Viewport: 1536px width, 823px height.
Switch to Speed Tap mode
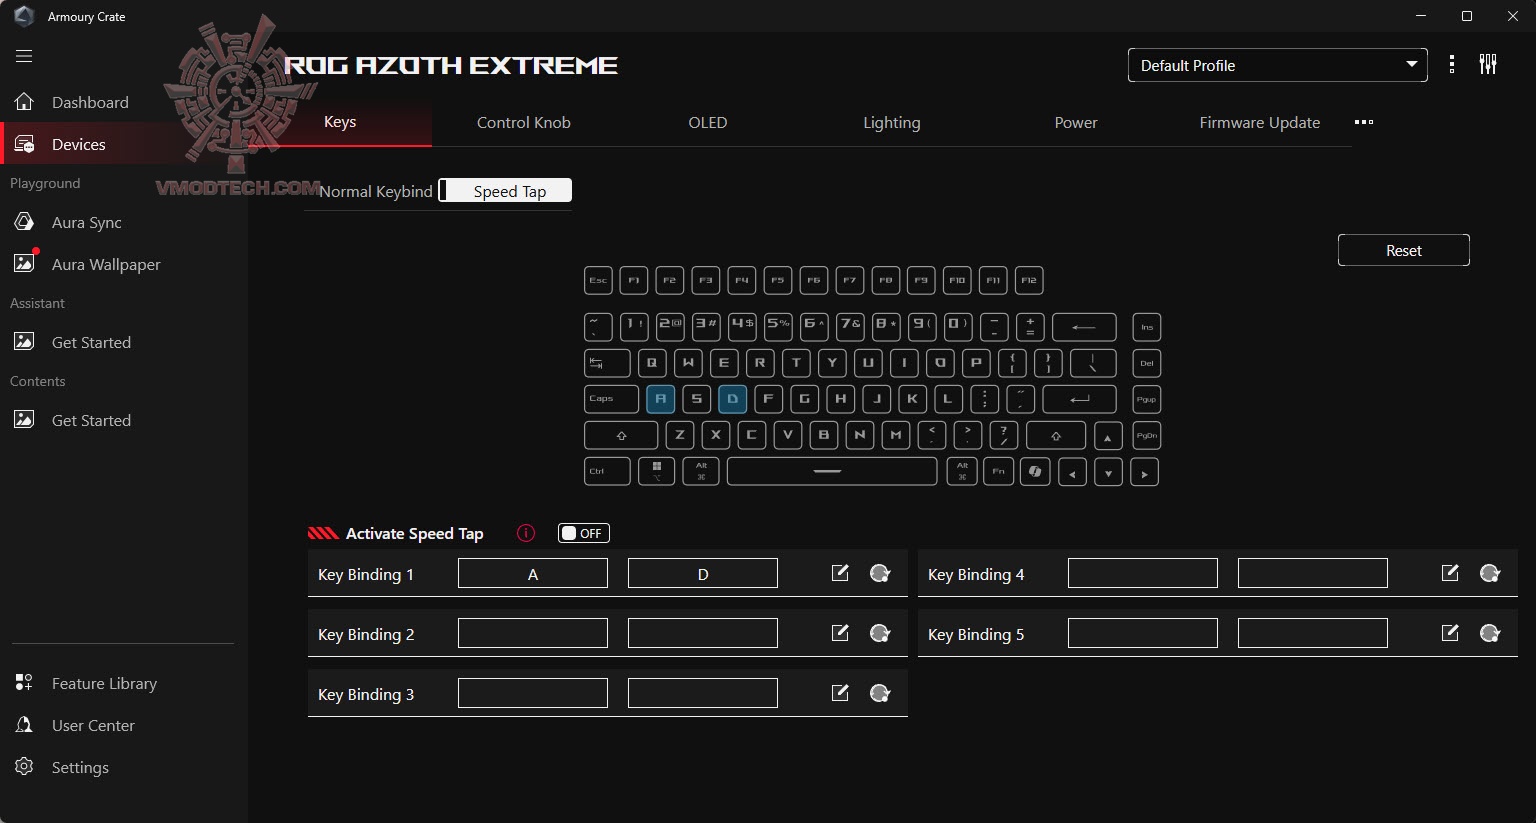(506, 191)
